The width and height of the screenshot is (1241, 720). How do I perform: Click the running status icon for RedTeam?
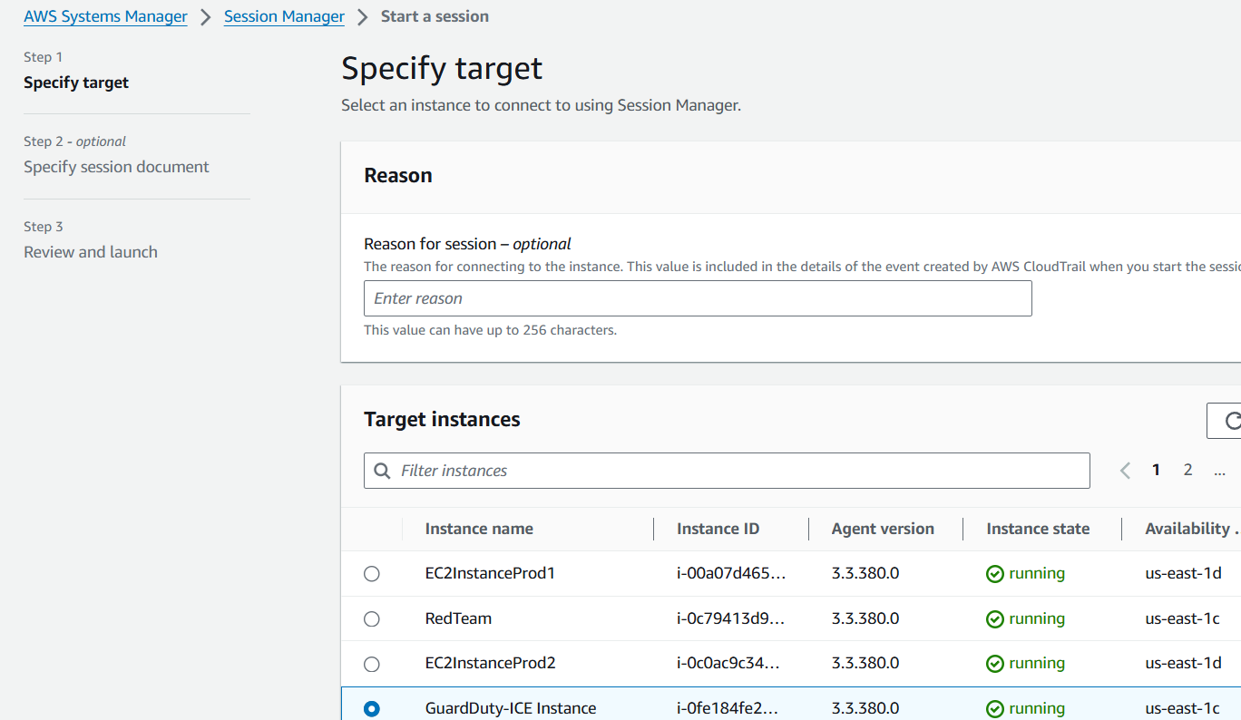(995, 619)
